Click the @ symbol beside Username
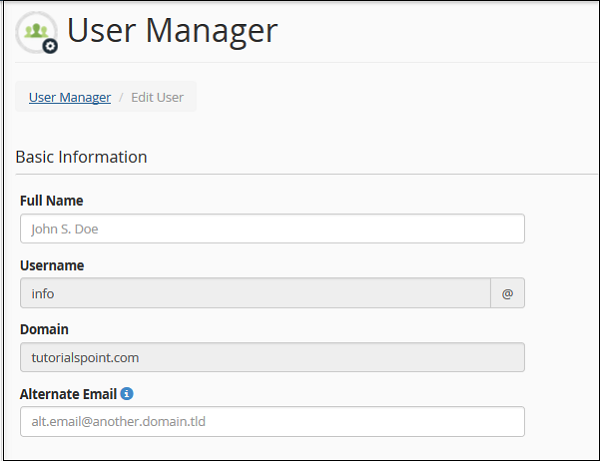600x461 pixels. pos(507,293)
